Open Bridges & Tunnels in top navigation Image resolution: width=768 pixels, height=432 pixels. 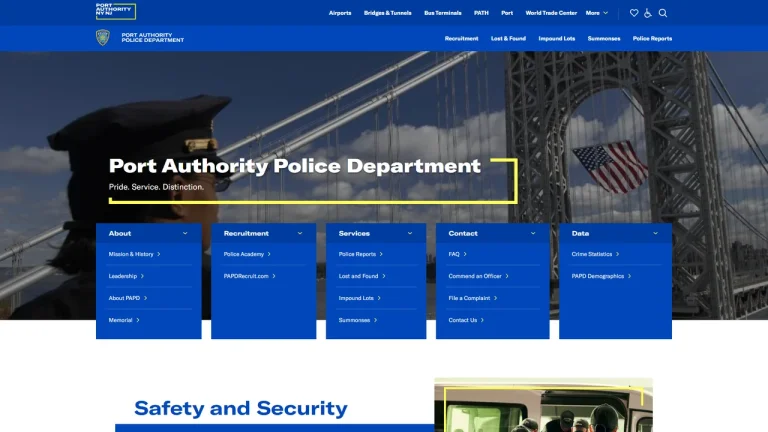tap(387, 13)
